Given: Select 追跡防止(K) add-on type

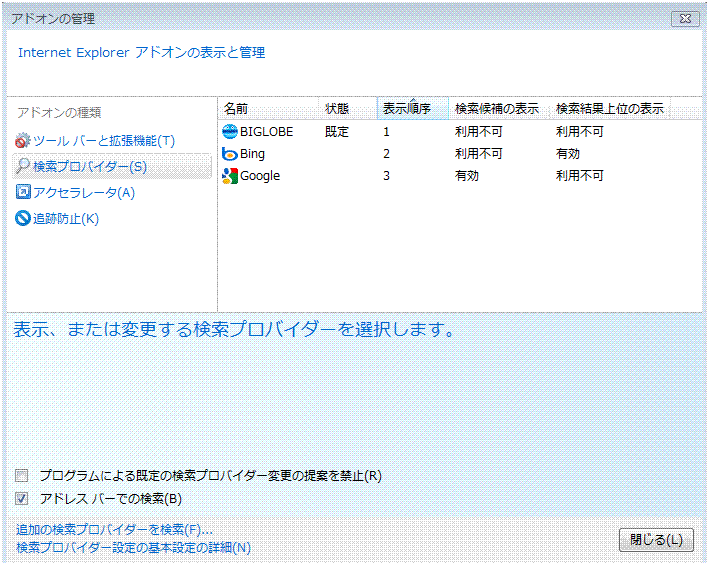Looking at the screenshot, I should click(66, 219).
